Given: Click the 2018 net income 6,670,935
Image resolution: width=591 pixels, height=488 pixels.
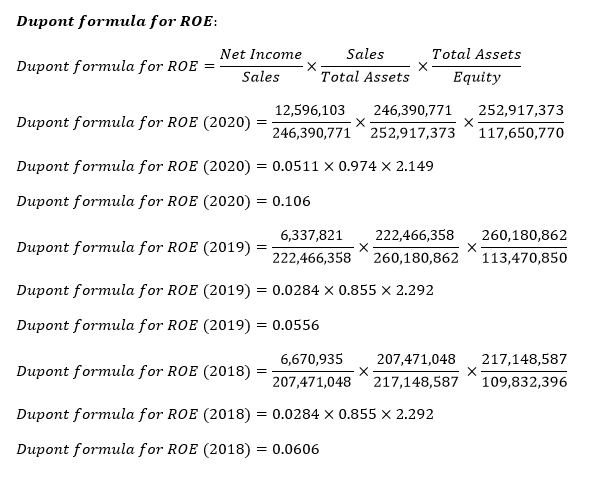Looking at the screenshot, I should point(311,360).
